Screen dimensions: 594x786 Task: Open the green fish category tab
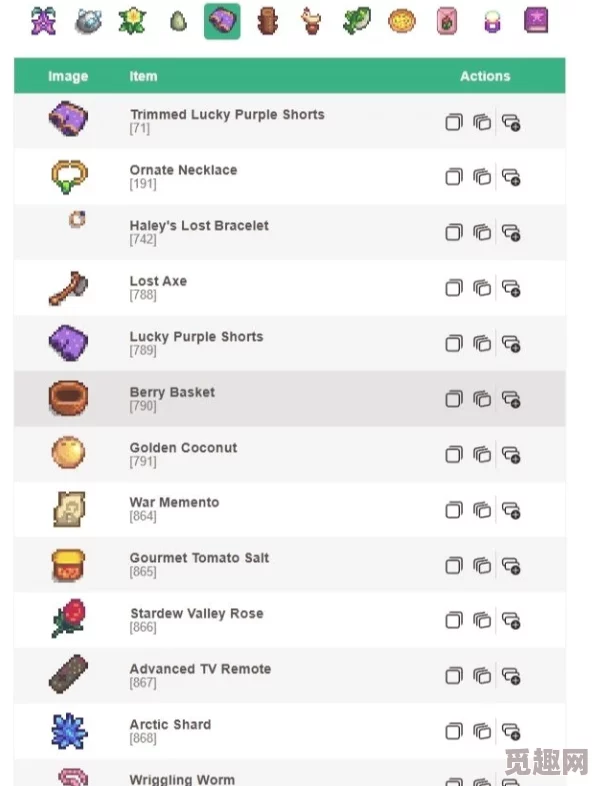[x=357, y=21]
